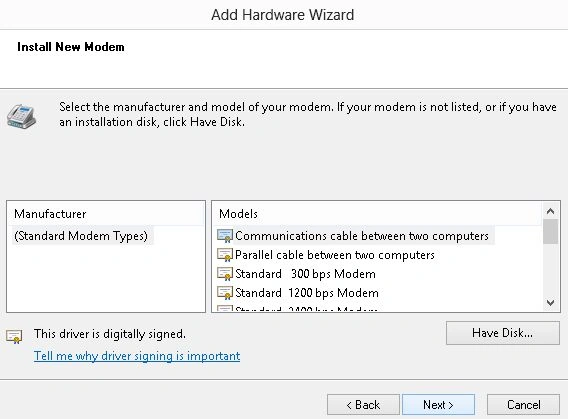Click the telephone modem icon
Viewport: 568px width, 419px height.
click(21, 116)
